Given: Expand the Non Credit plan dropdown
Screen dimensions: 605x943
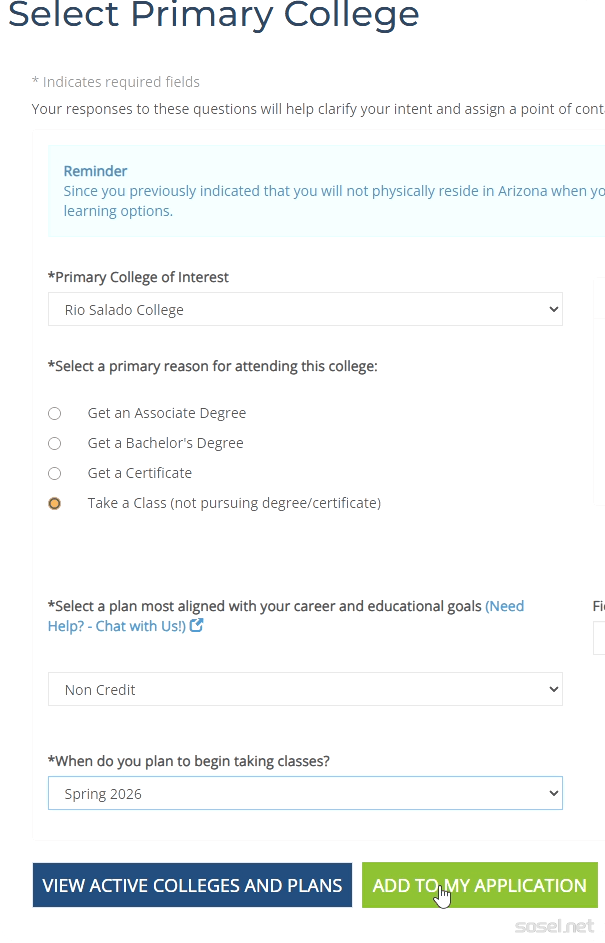Looking at the screenshot, I should pos(305,690).
